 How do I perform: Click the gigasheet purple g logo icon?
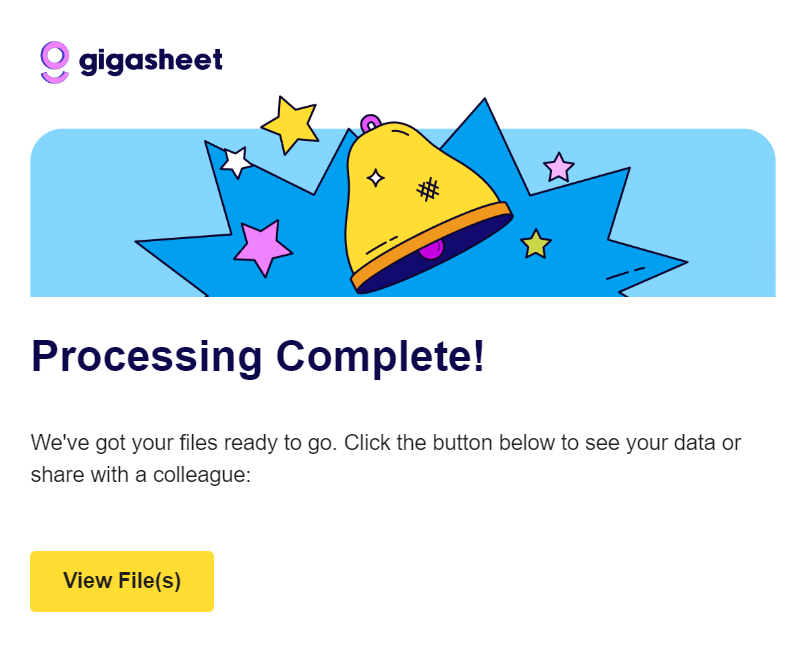pyautogui.click(x=55, y=62)
